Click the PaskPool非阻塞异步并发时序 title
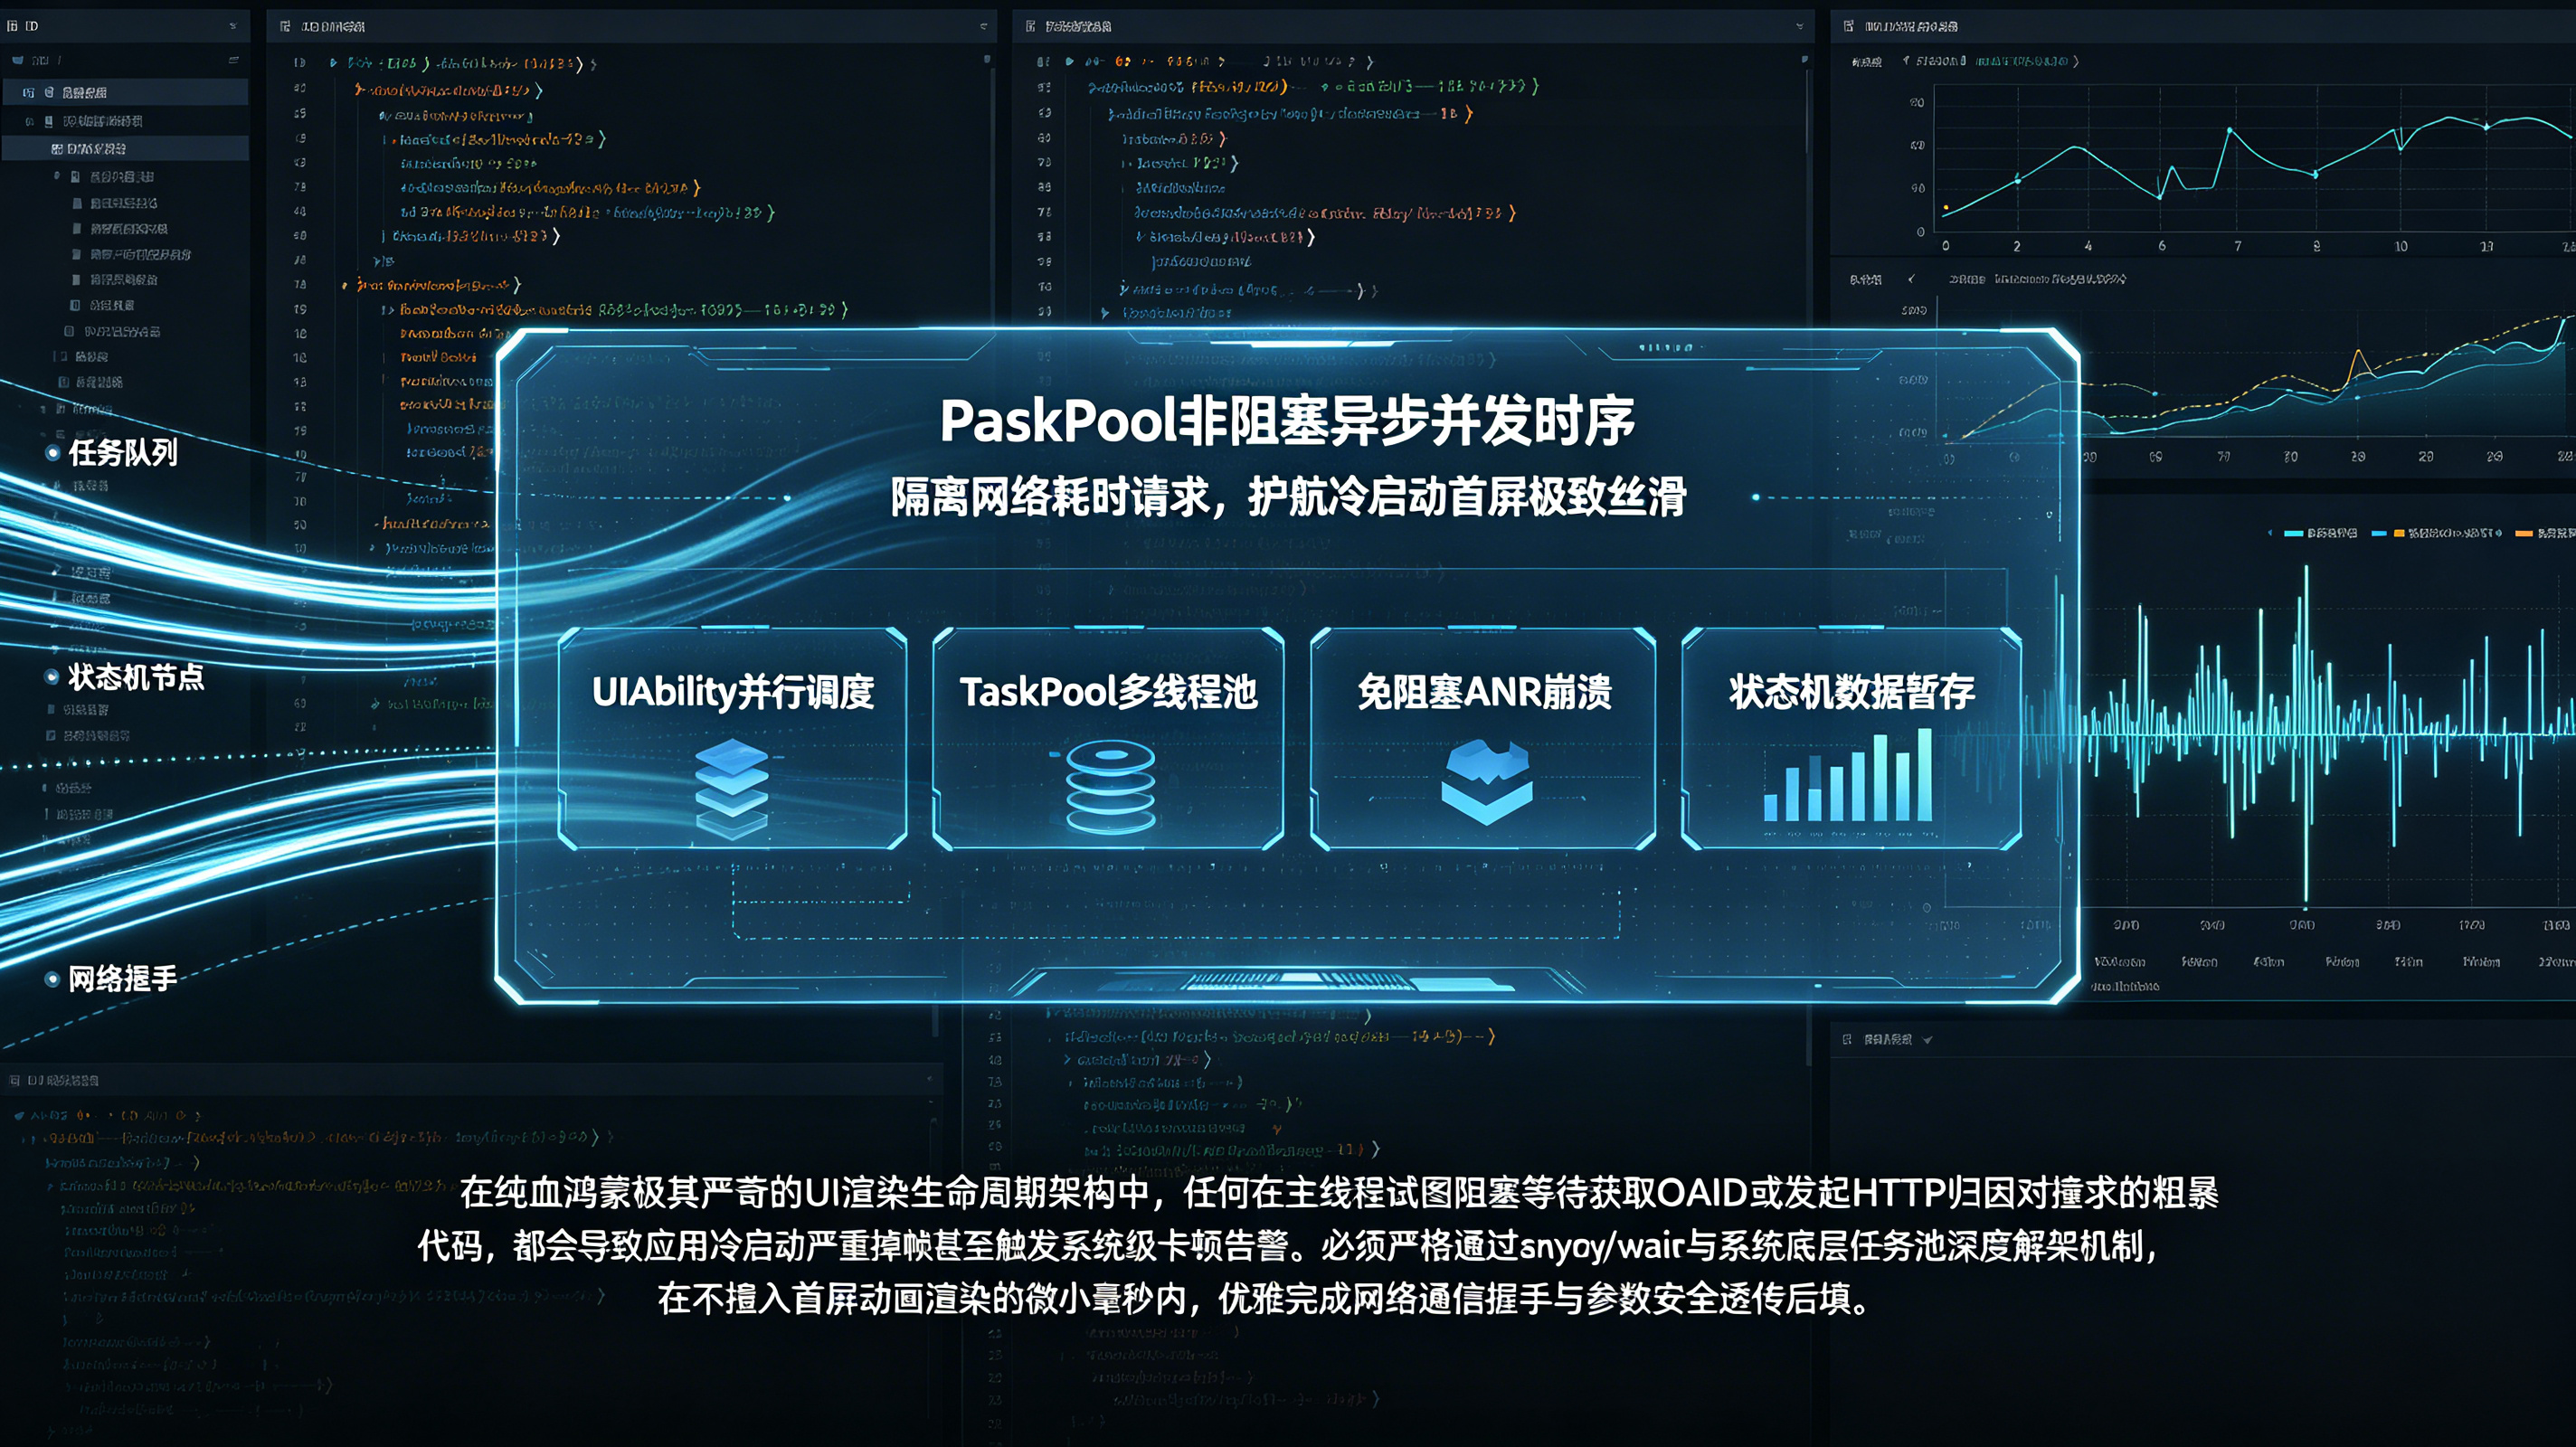The height and width of the screenshot is (1447, 2576). point(1287,421)
